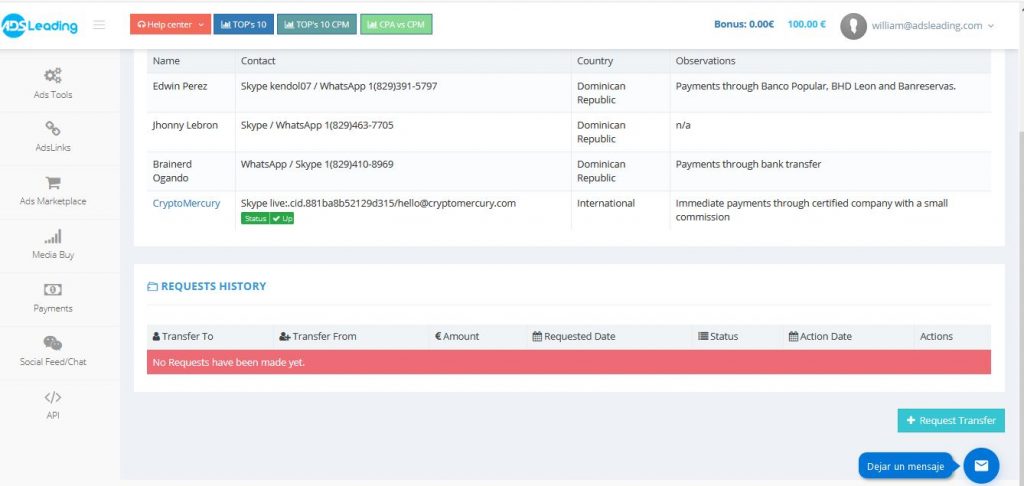Click the Request Transfer button

(951, 421)
